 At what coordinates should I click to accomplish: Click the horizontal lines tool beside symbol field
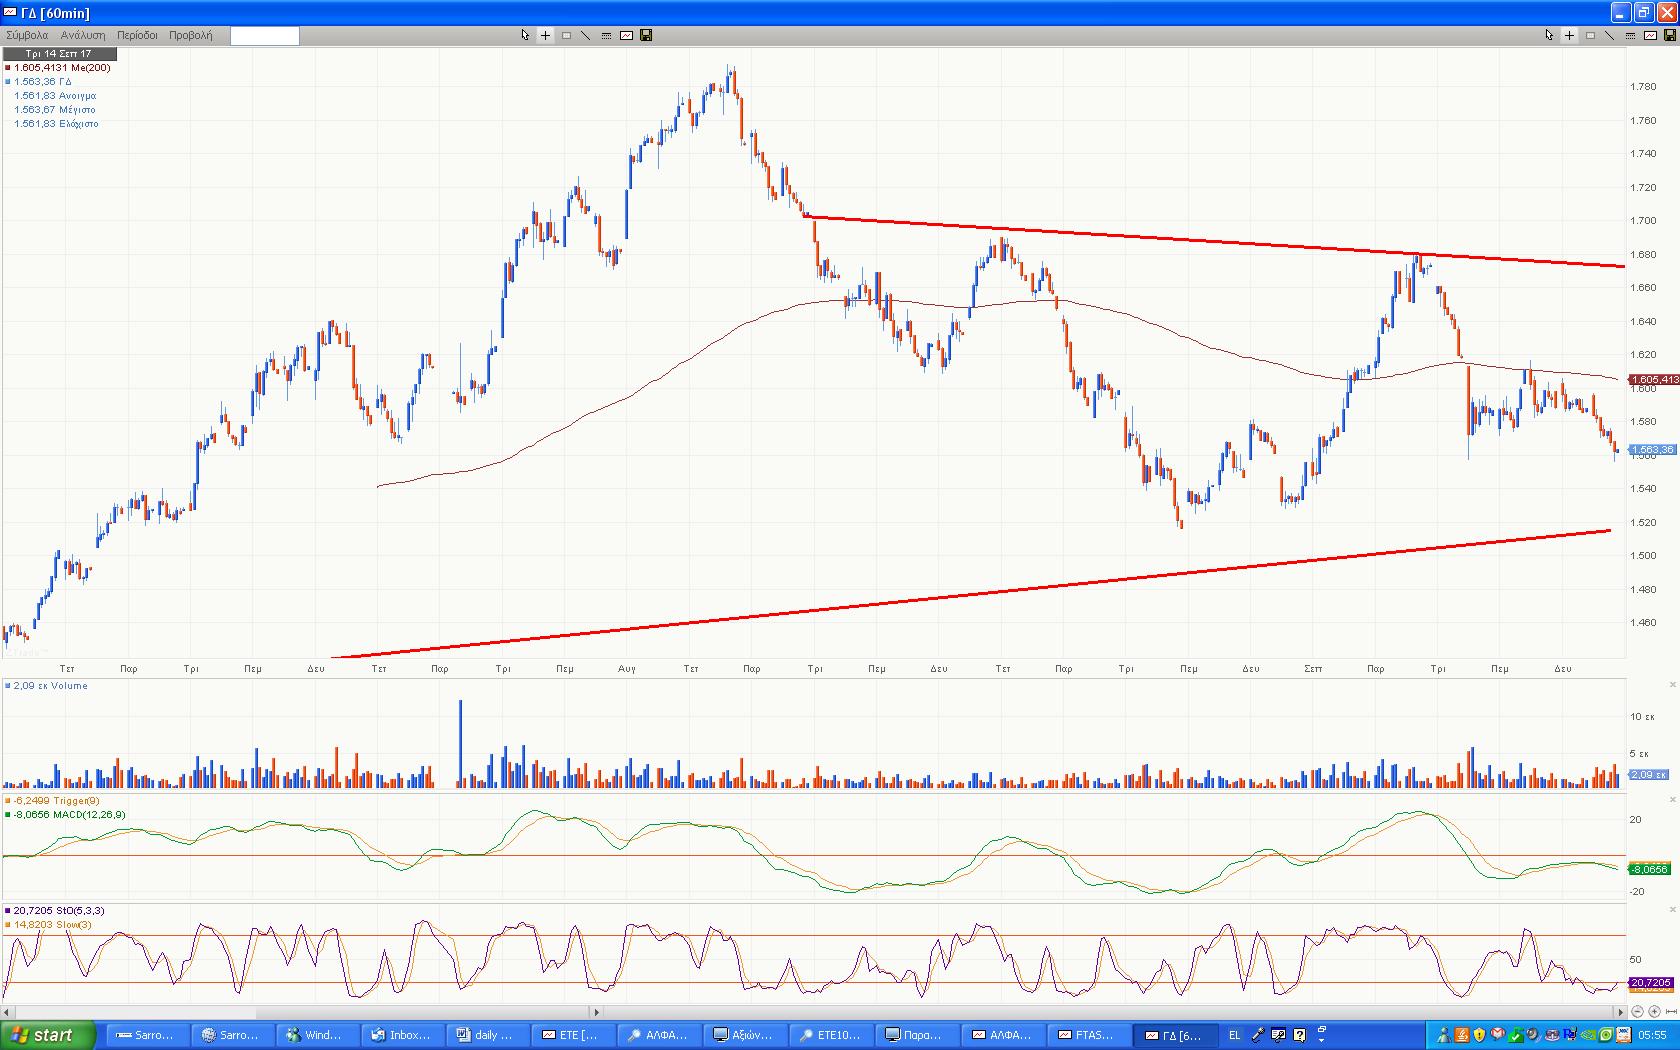pyautogui.click(x=606, y=35)
